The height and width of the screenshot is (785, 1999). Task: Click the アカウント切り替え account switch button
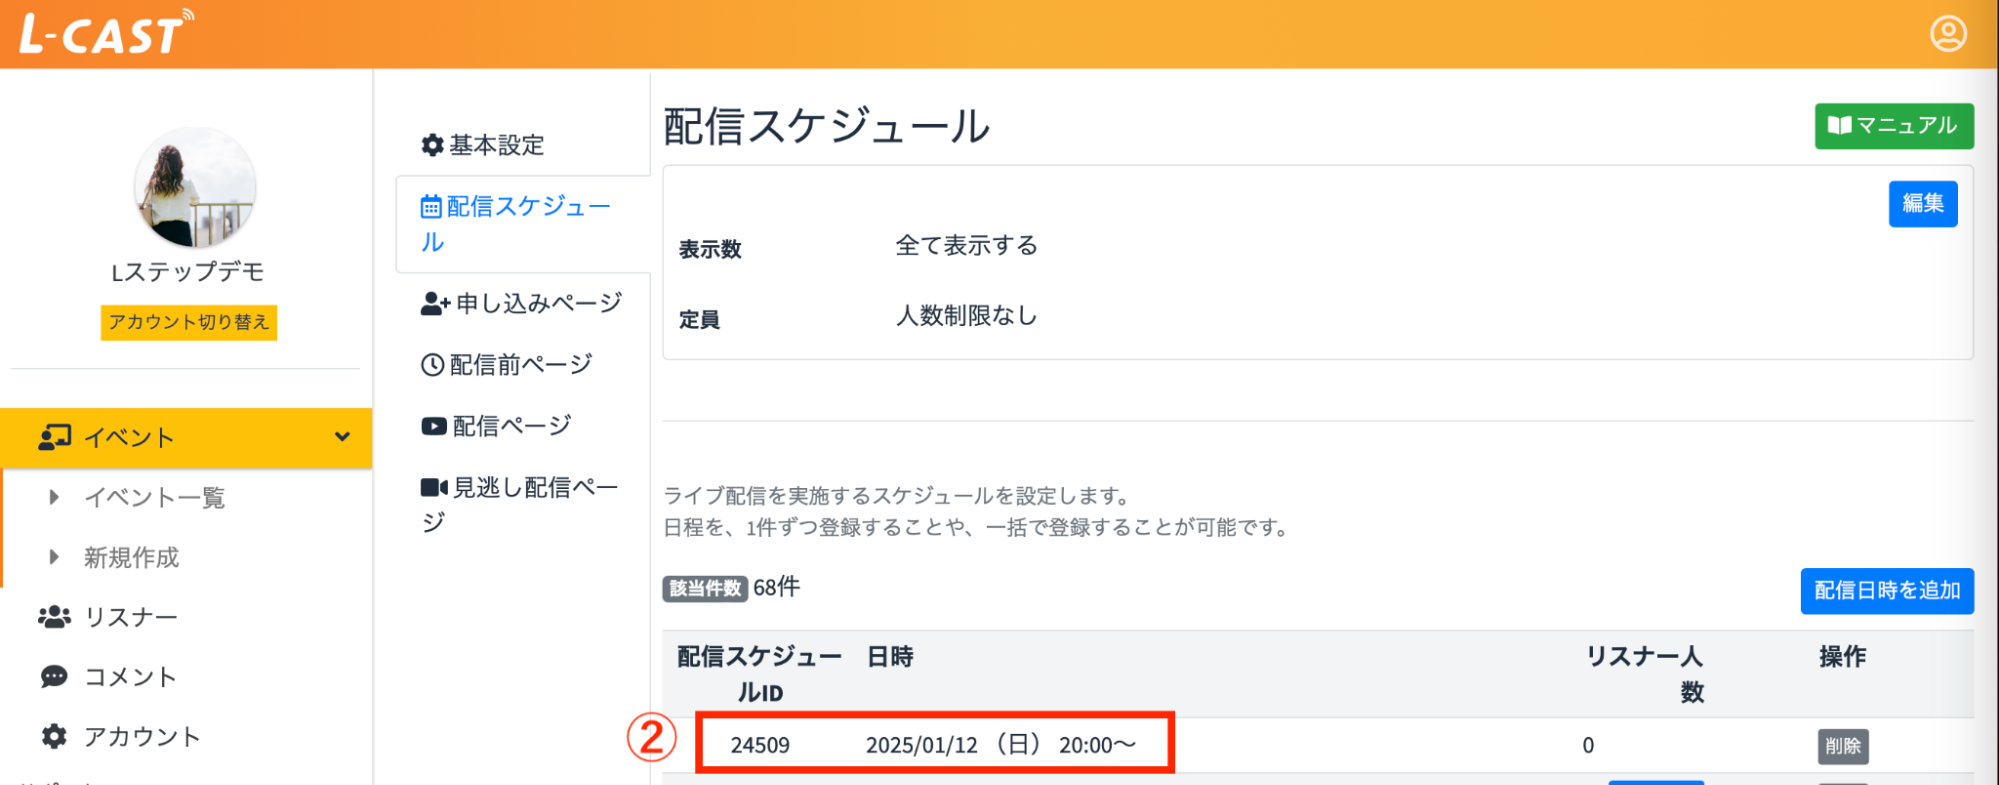188,322
